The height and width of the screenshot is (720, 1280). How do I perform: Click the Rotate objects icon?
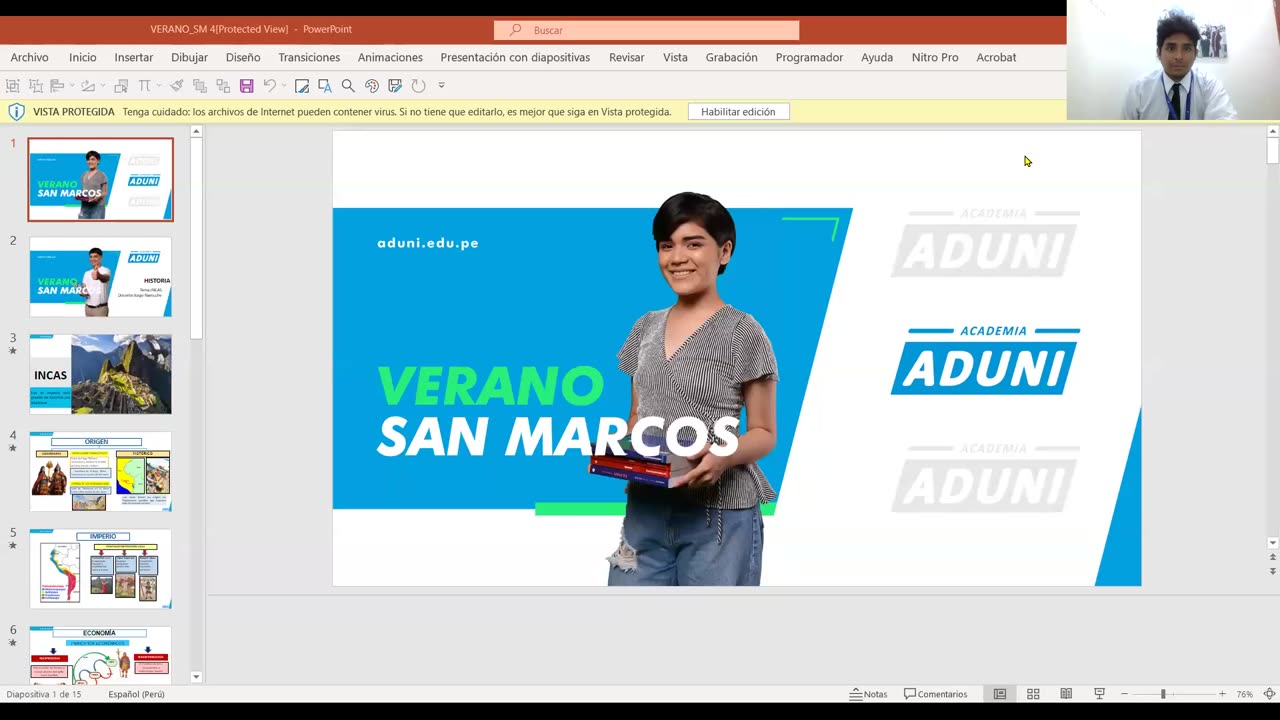(88, 86)
